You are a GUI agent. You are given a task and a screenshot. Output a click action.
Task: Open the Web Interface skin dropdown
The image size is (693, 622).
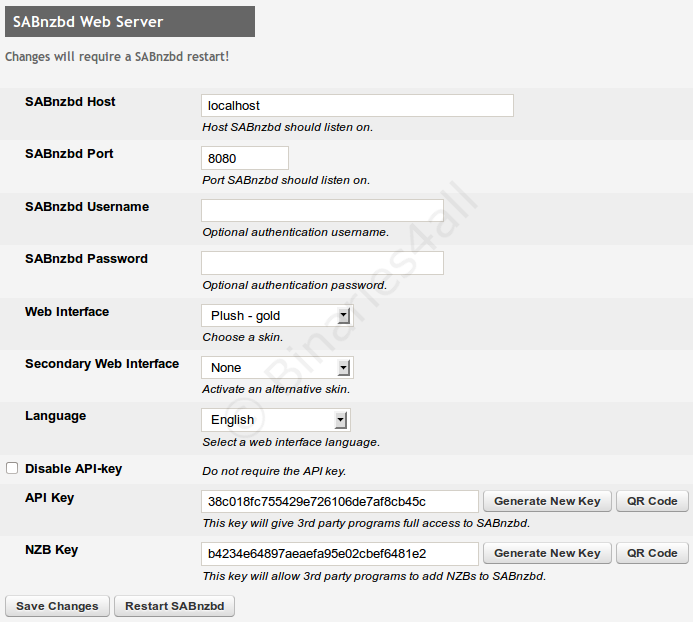tap(277, 316)
